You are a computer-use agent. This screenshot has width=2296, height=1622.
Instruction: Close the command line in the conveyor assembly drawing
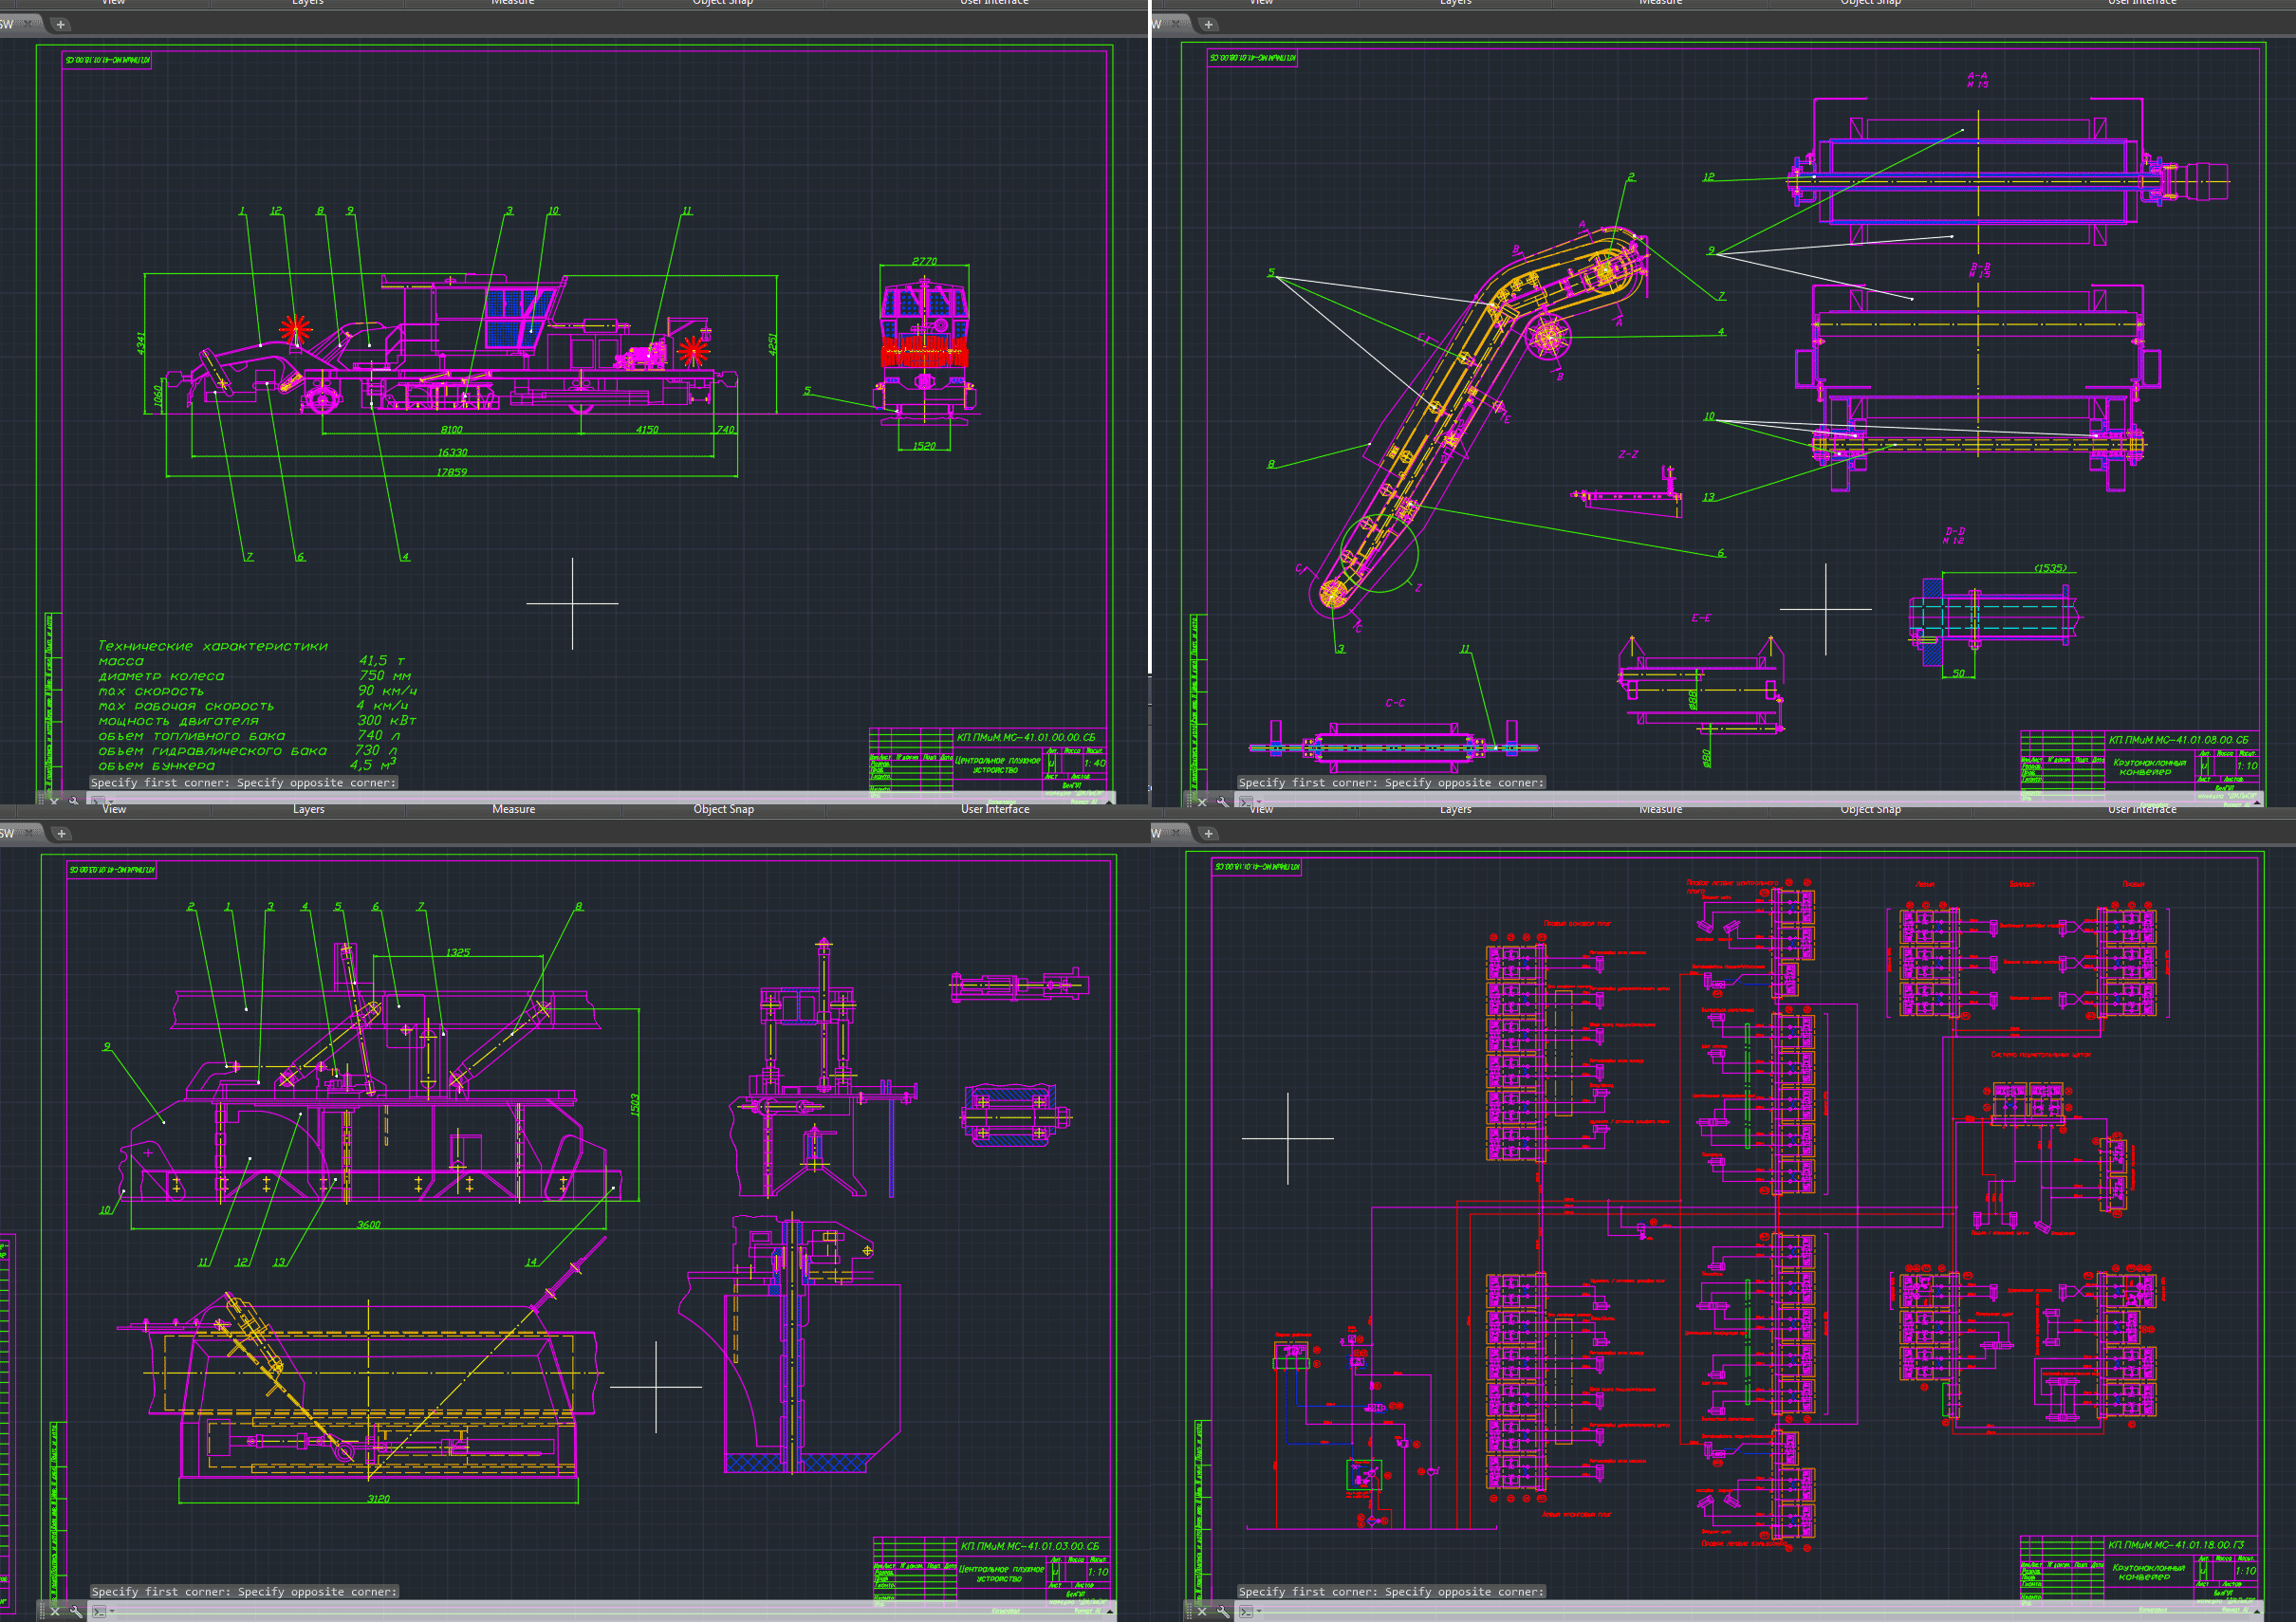[1203, 802]
